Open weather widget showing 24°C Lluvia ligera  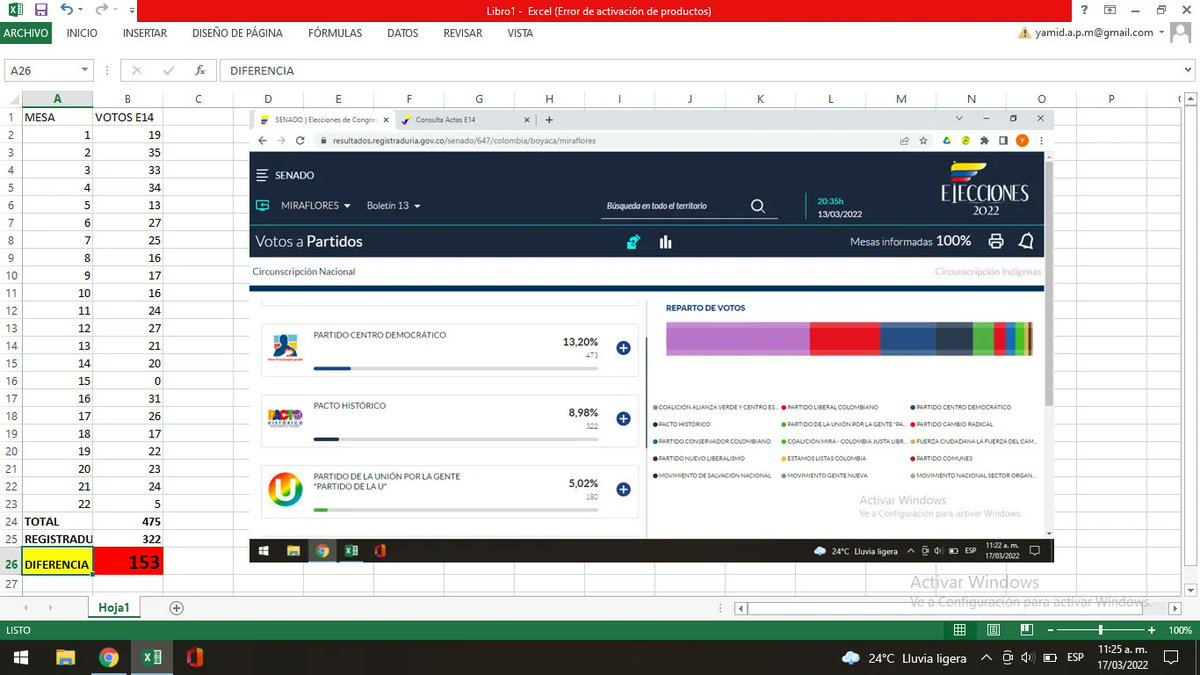[904, 658]
